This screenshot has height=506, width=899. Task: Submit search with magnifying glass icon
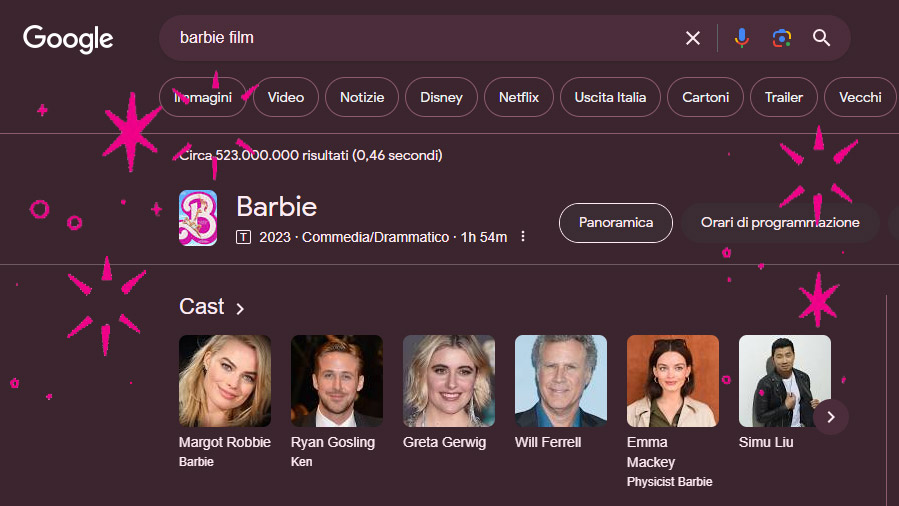point(821,38)
